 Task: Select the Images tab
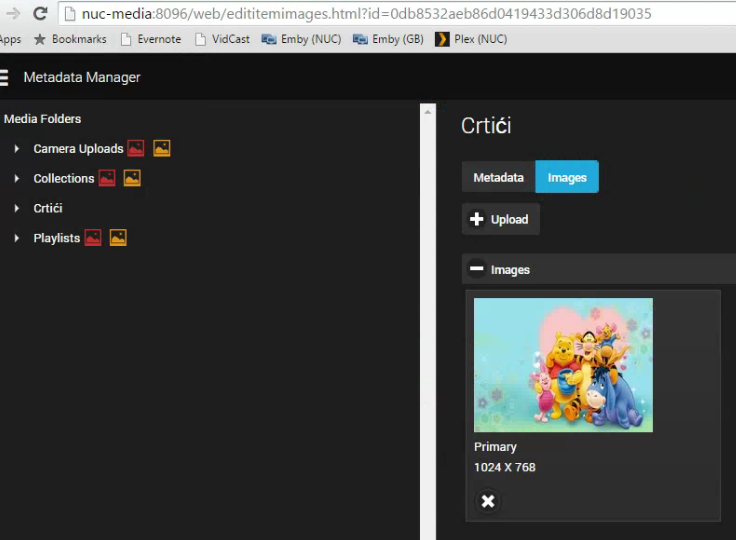pyautogui.click(x=567, y=177)
